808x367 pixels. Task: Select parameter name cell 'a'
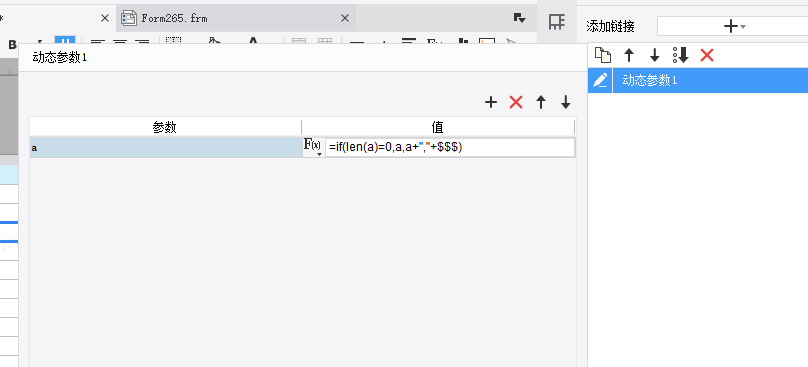(165, 147)
